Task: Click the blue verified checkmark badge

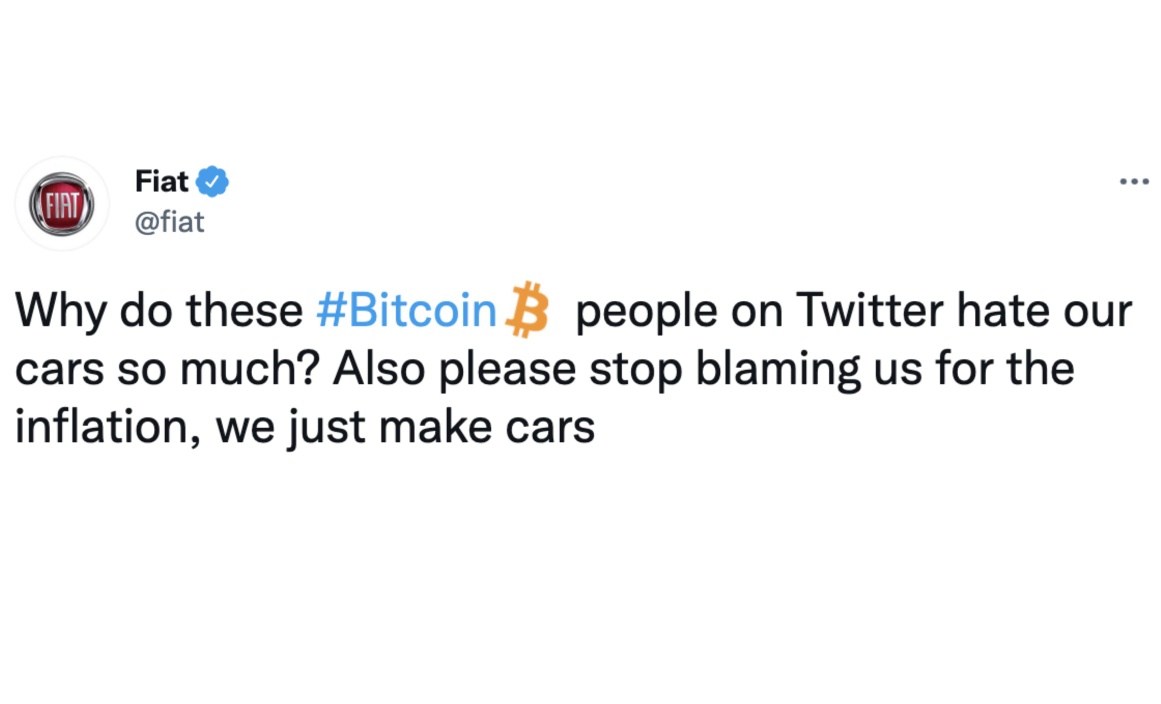Action: pyautogui.click(x=213, y=181)
